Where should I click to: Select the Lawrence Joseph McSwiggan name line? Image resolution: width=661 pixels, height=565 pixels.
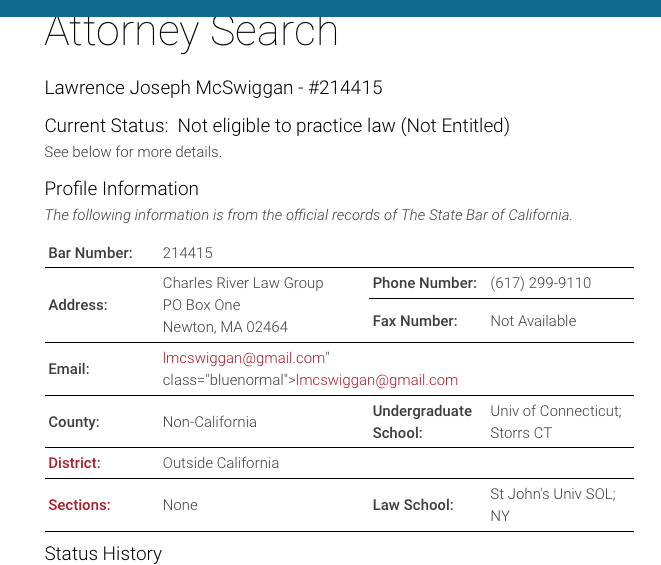(213, 88)
